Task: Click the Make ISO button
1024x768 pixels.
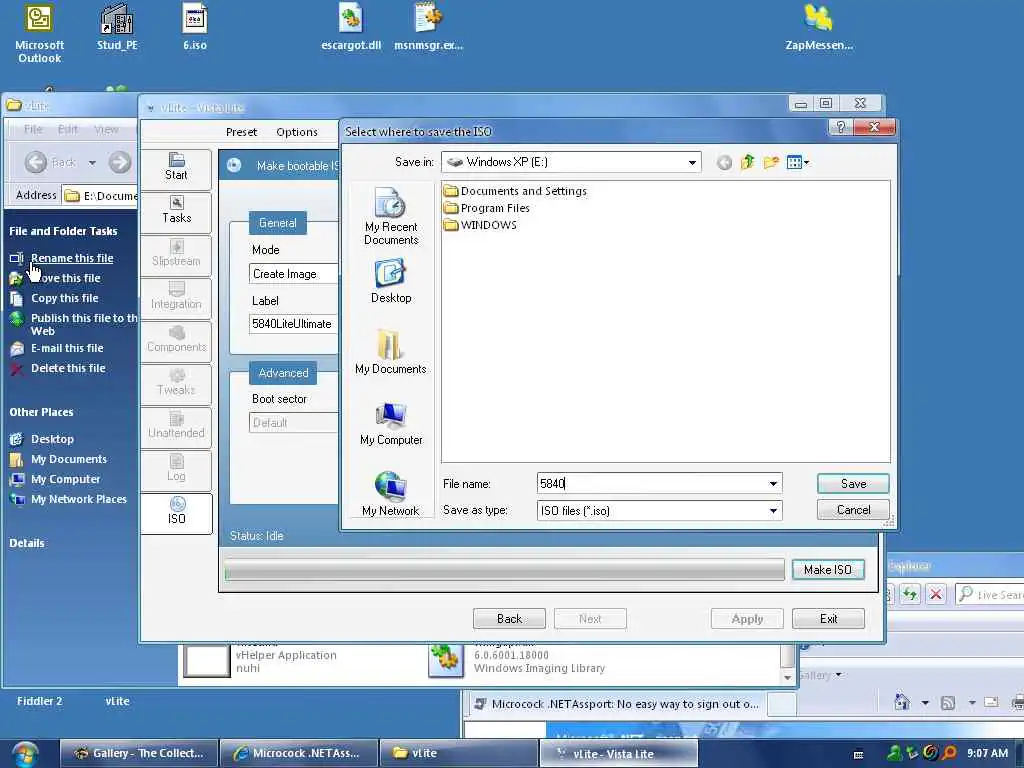Action: pos(827,569)
